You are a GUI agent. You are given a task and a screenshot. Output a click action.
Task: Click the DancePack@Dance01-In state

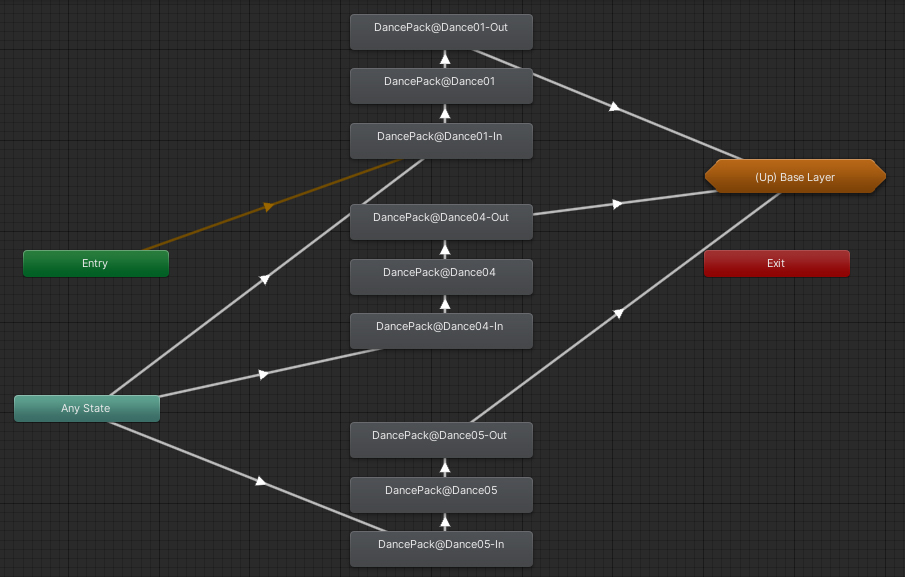(440, 136)
